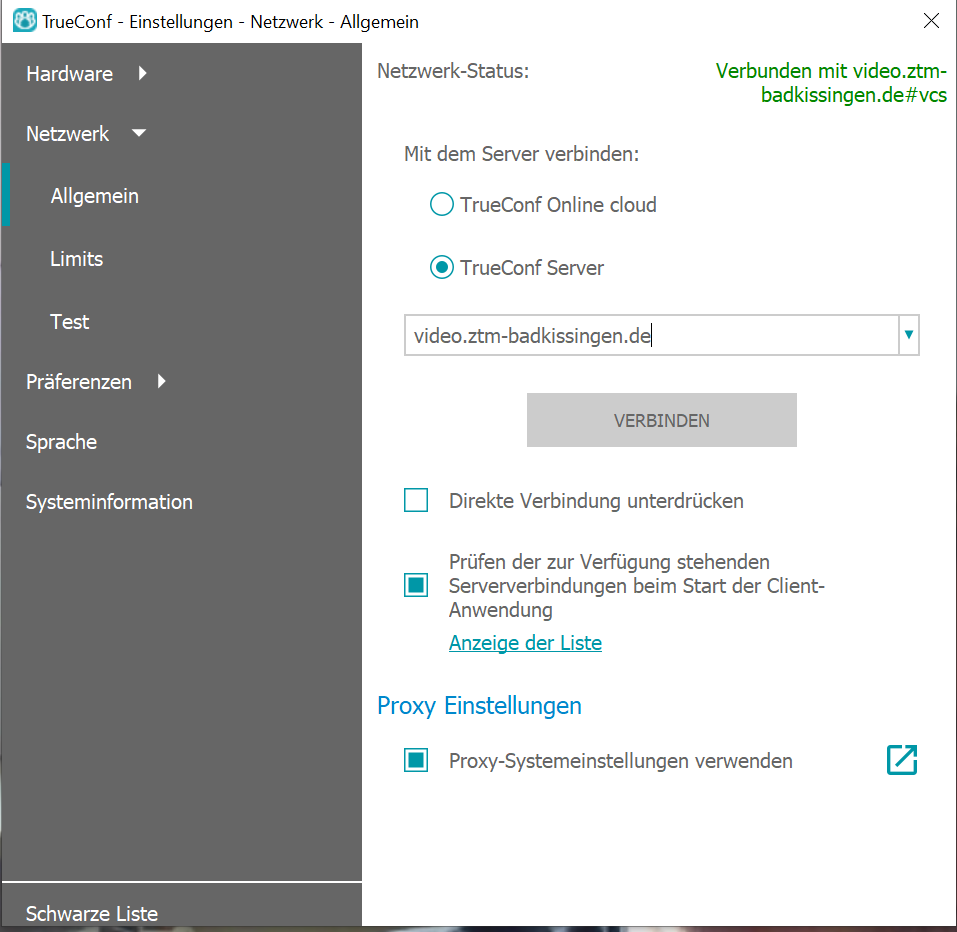Open the Systeminformation page
The image size is (957, 932).
click(109, 502)
